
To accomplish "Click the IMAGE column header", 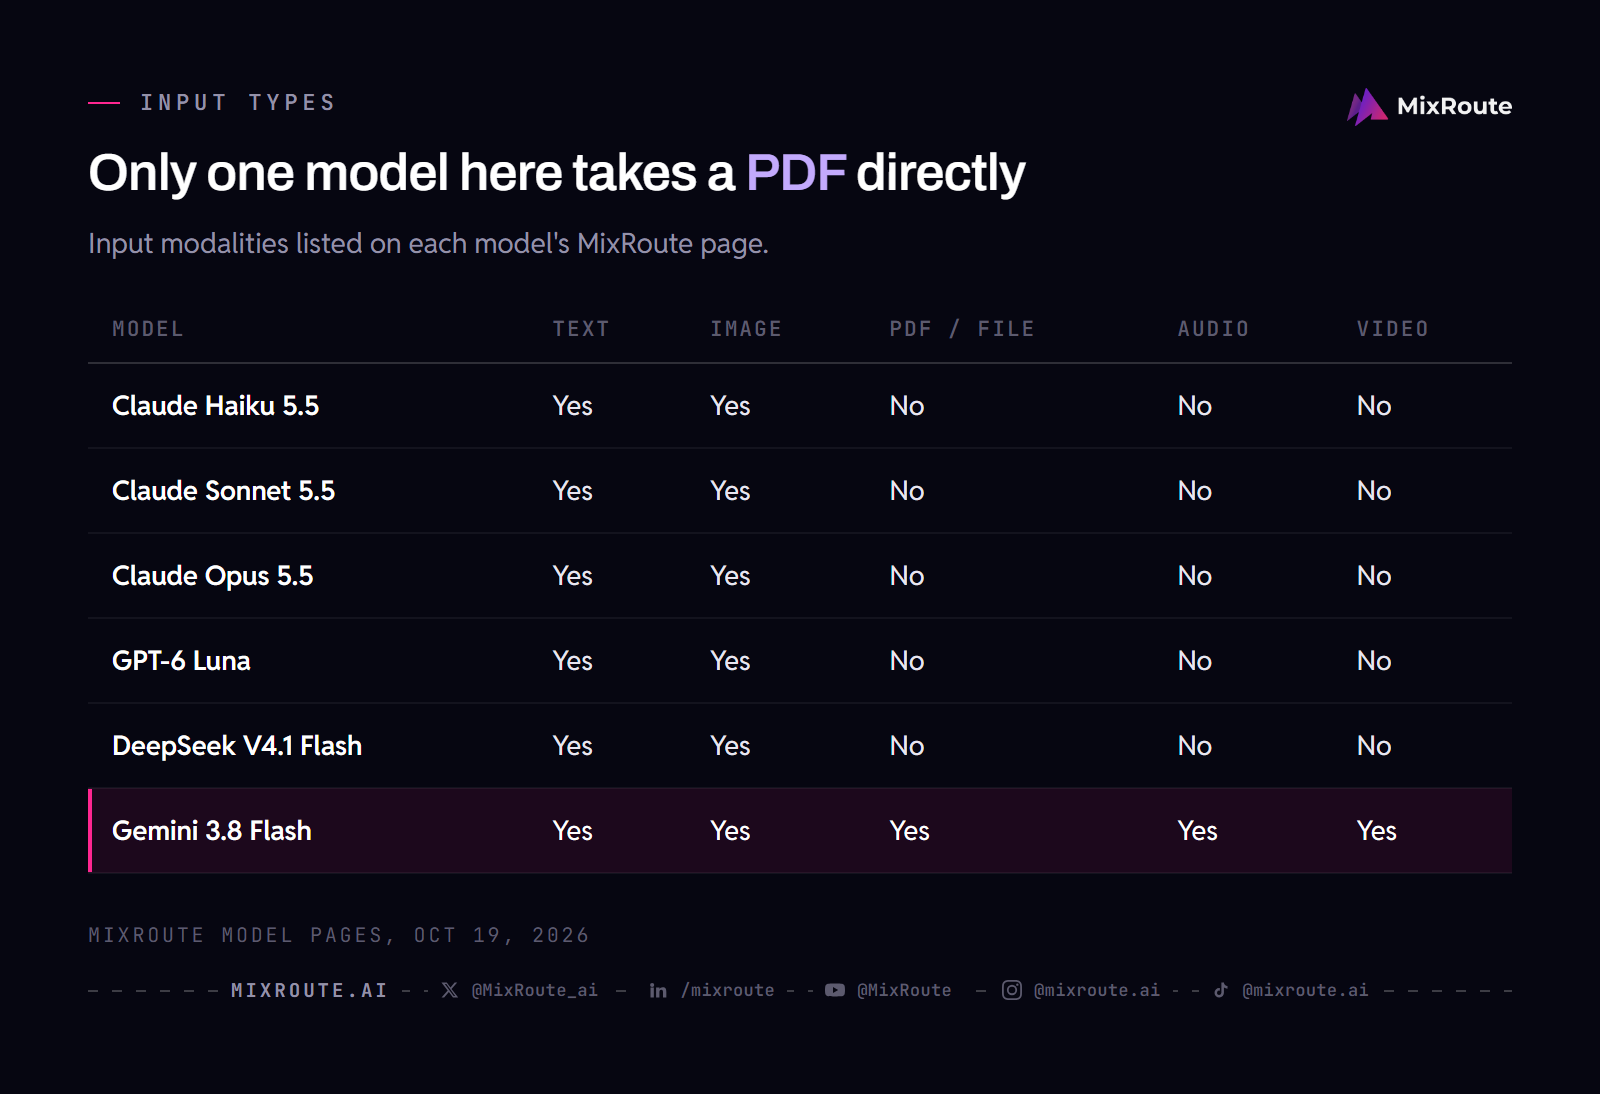I will tap(746, 329).
